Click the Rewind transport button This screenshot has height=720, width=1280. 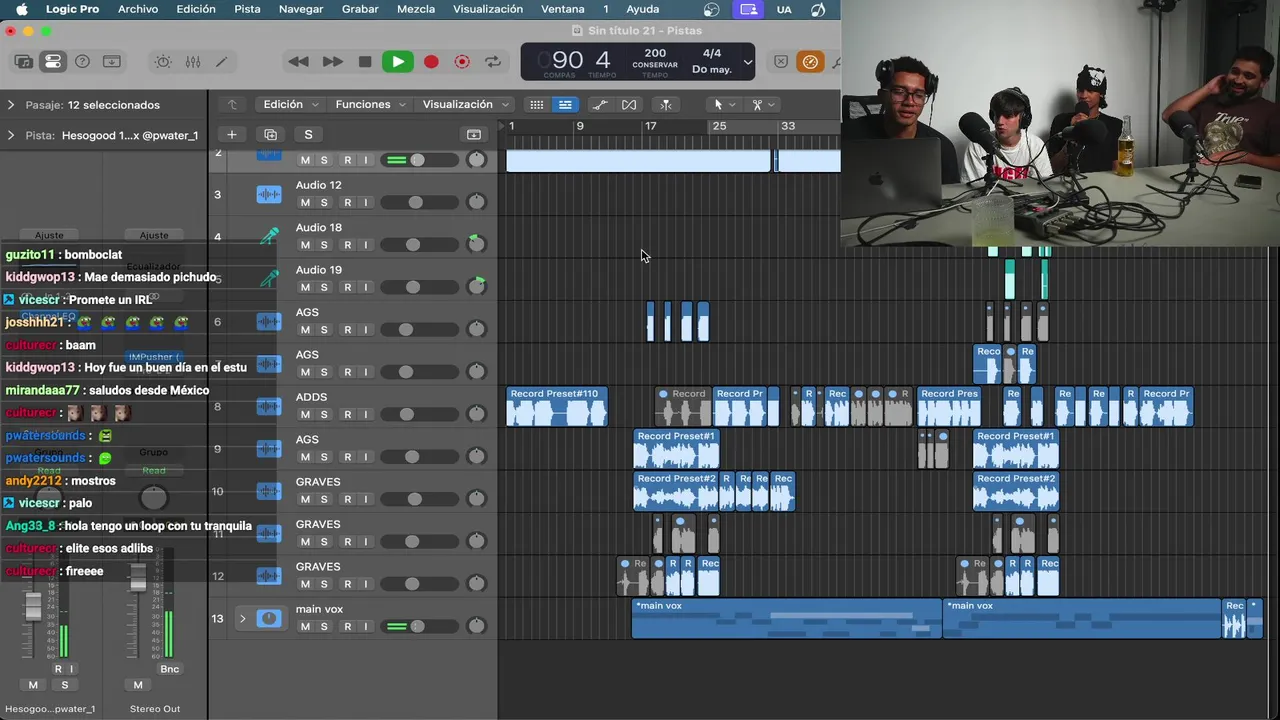point(298,62)
